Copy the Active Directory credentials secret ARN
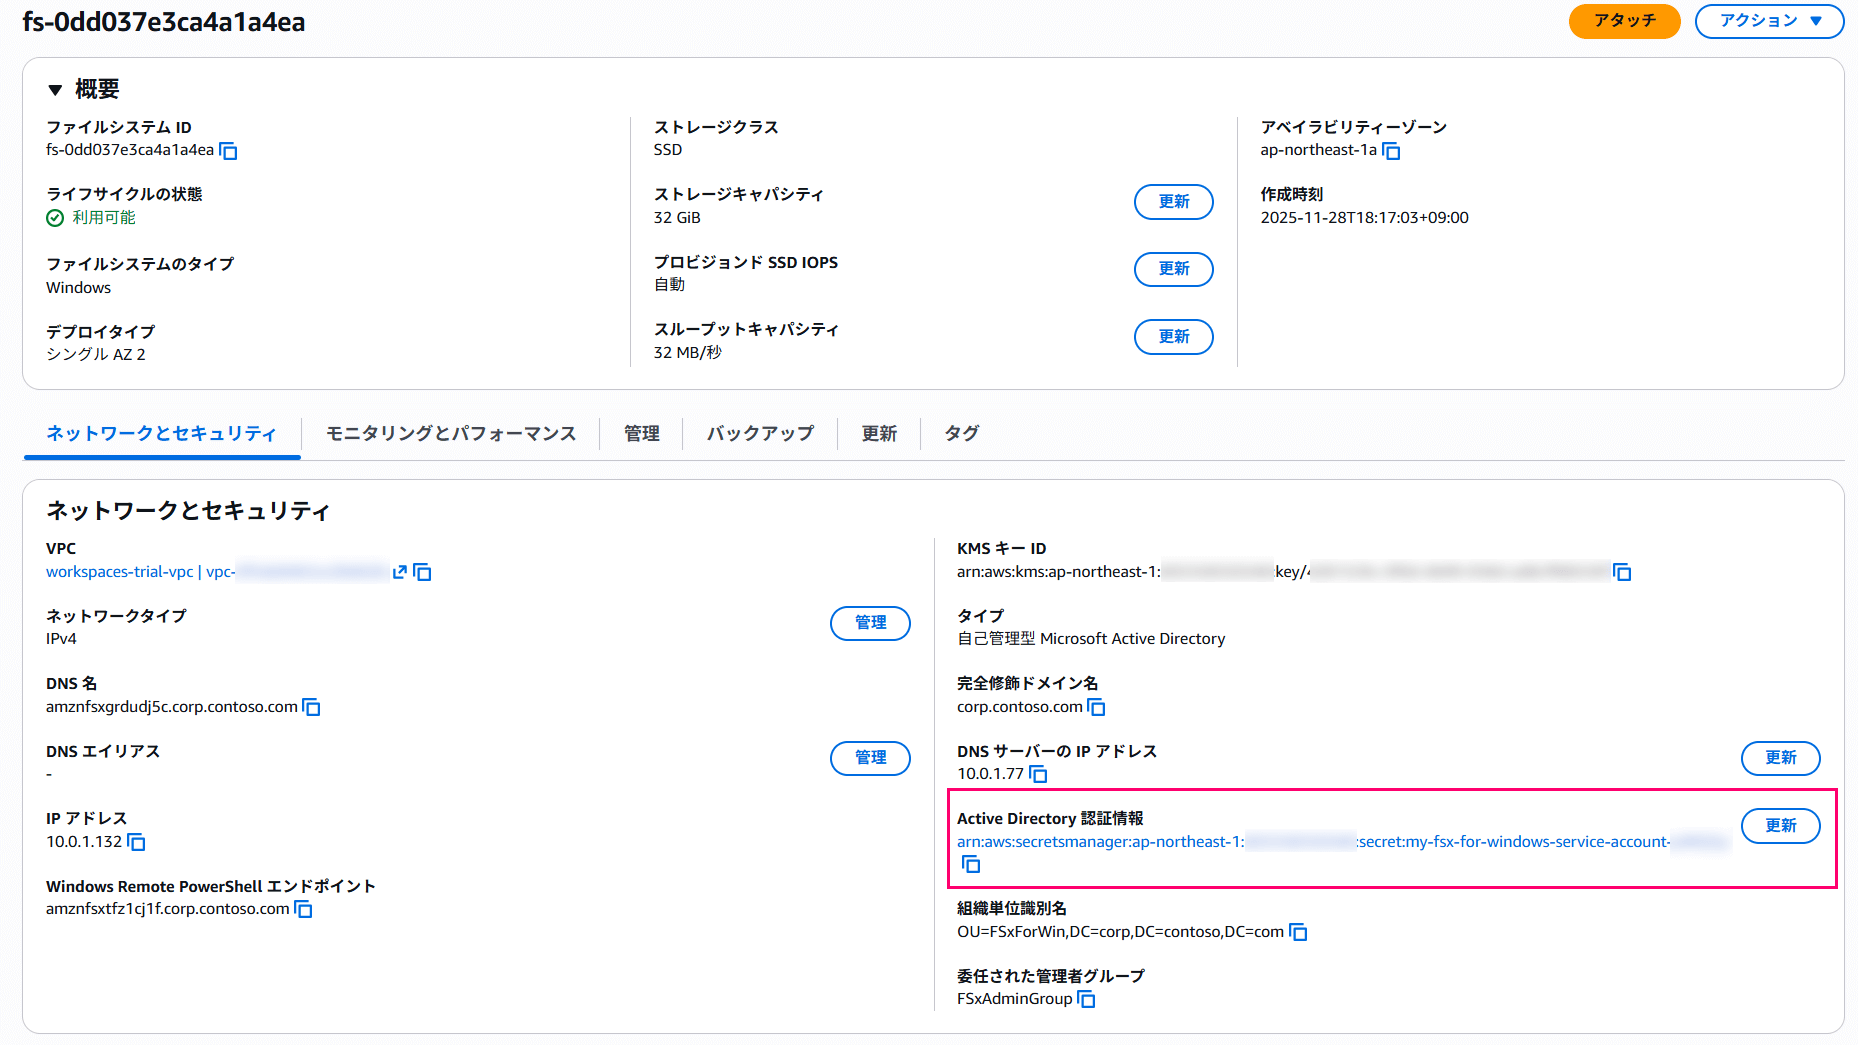 (970, 864)
